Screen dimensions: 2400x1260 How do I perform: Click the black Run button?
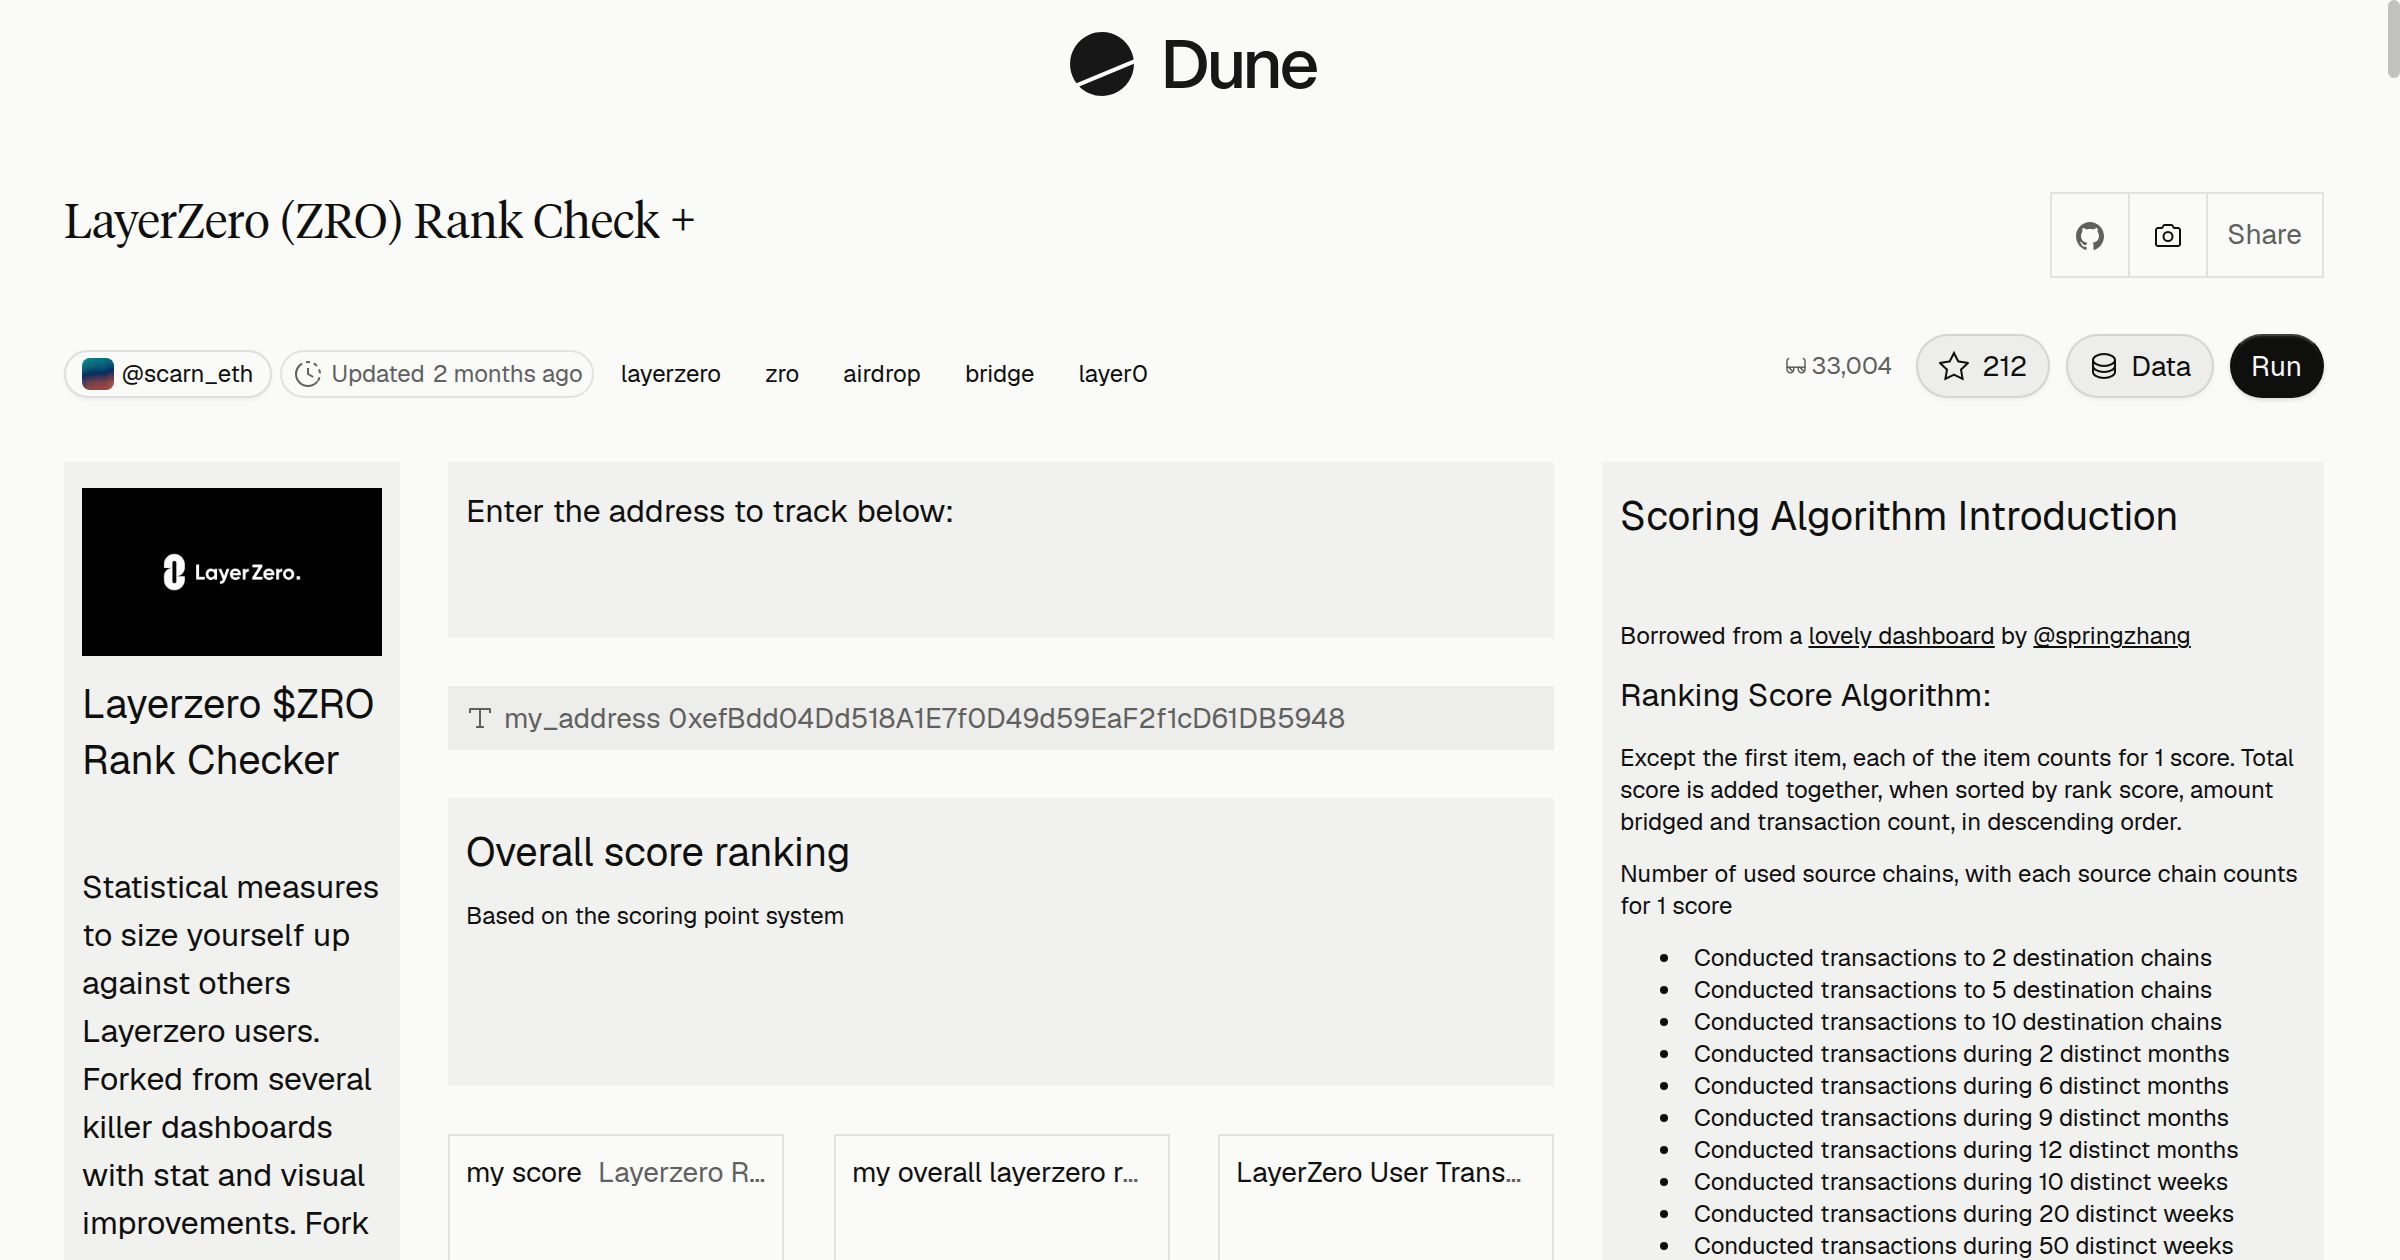[x=2276, y=366]
